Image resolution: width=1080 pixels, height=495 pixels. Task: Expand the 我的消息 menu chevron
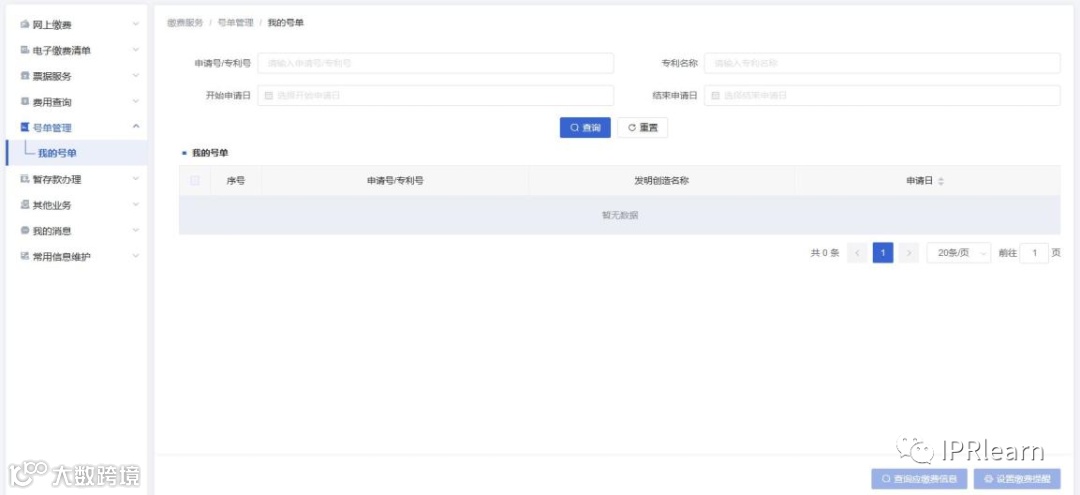136,231
